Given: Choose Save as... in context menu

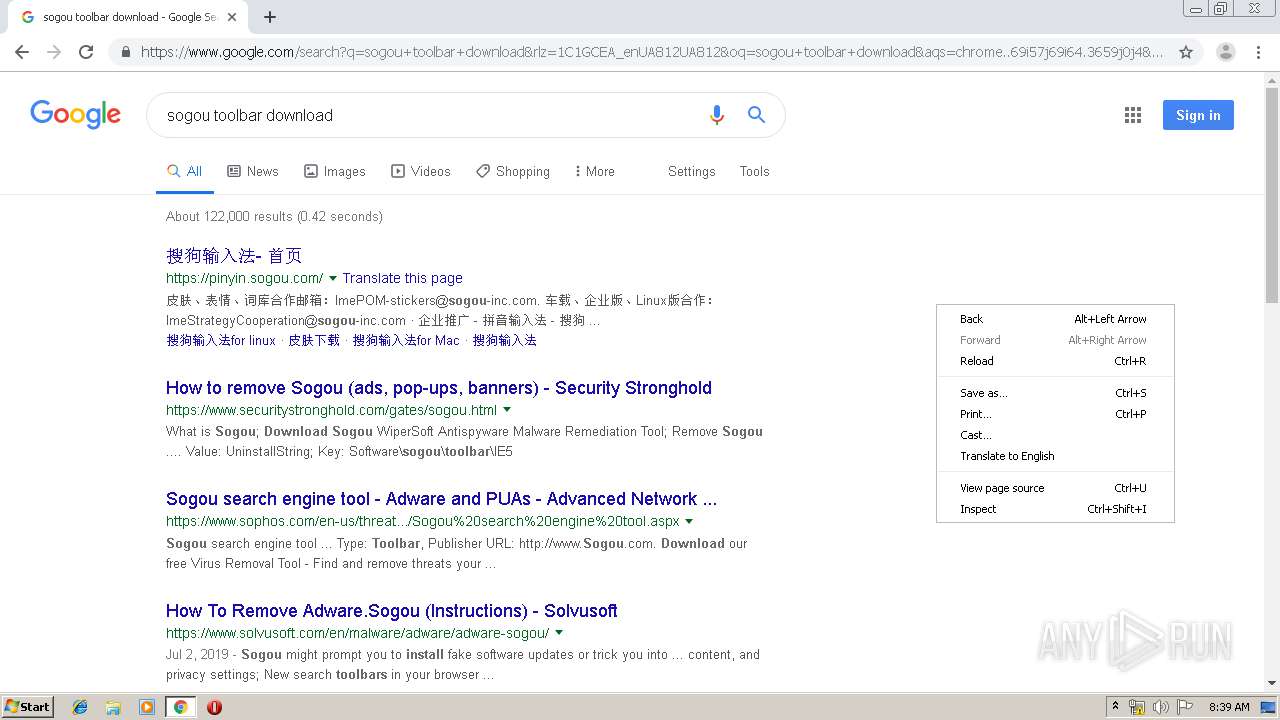Looking at the screenshot, I should (x=1055, y=393).
